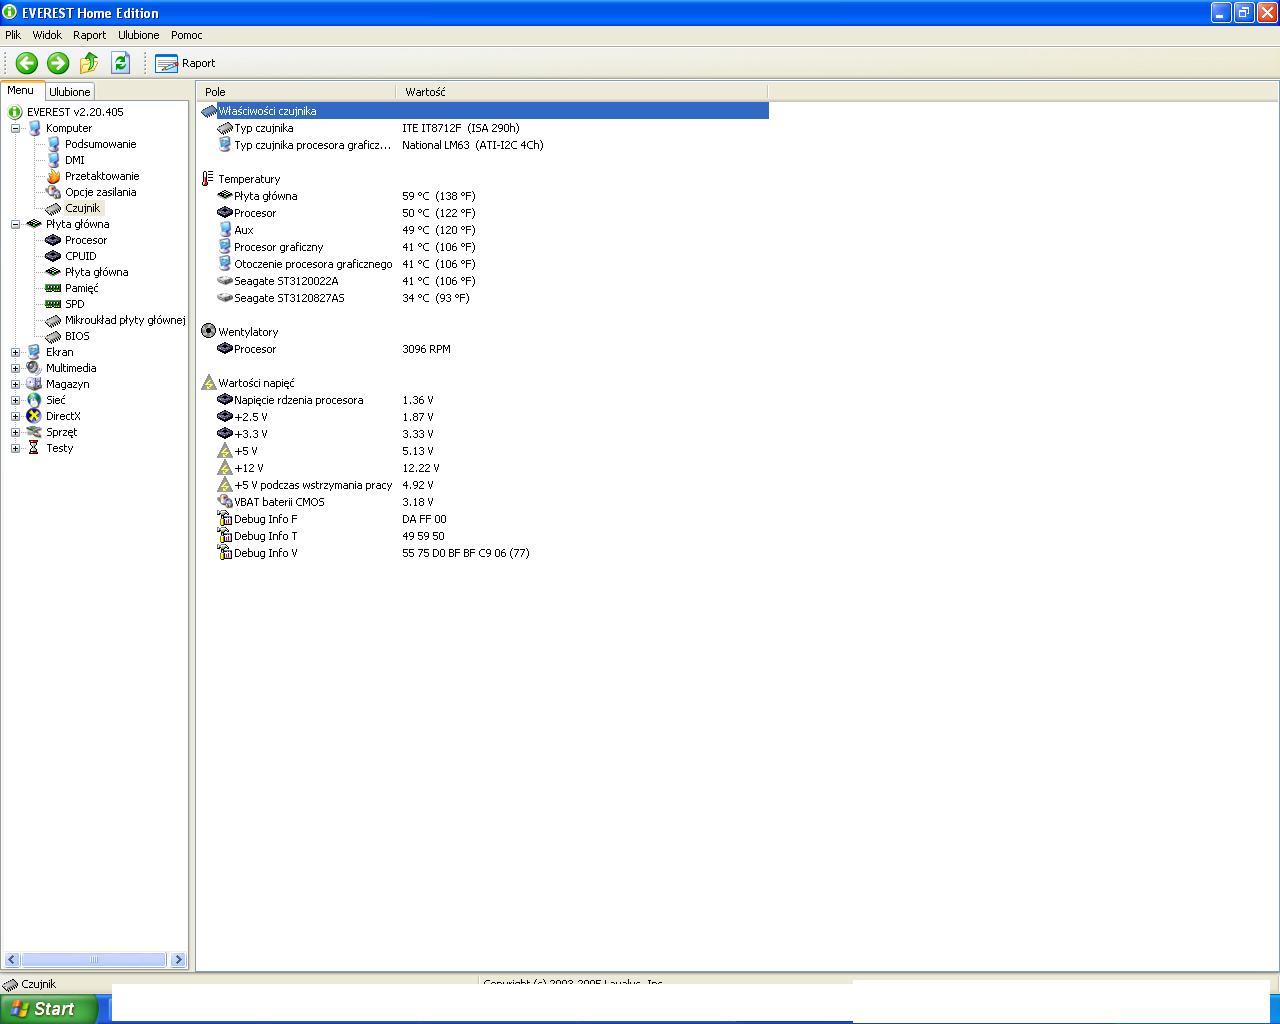
Task: Open the Widok menu
Action: pyautogui.click(x=47, y=35)
